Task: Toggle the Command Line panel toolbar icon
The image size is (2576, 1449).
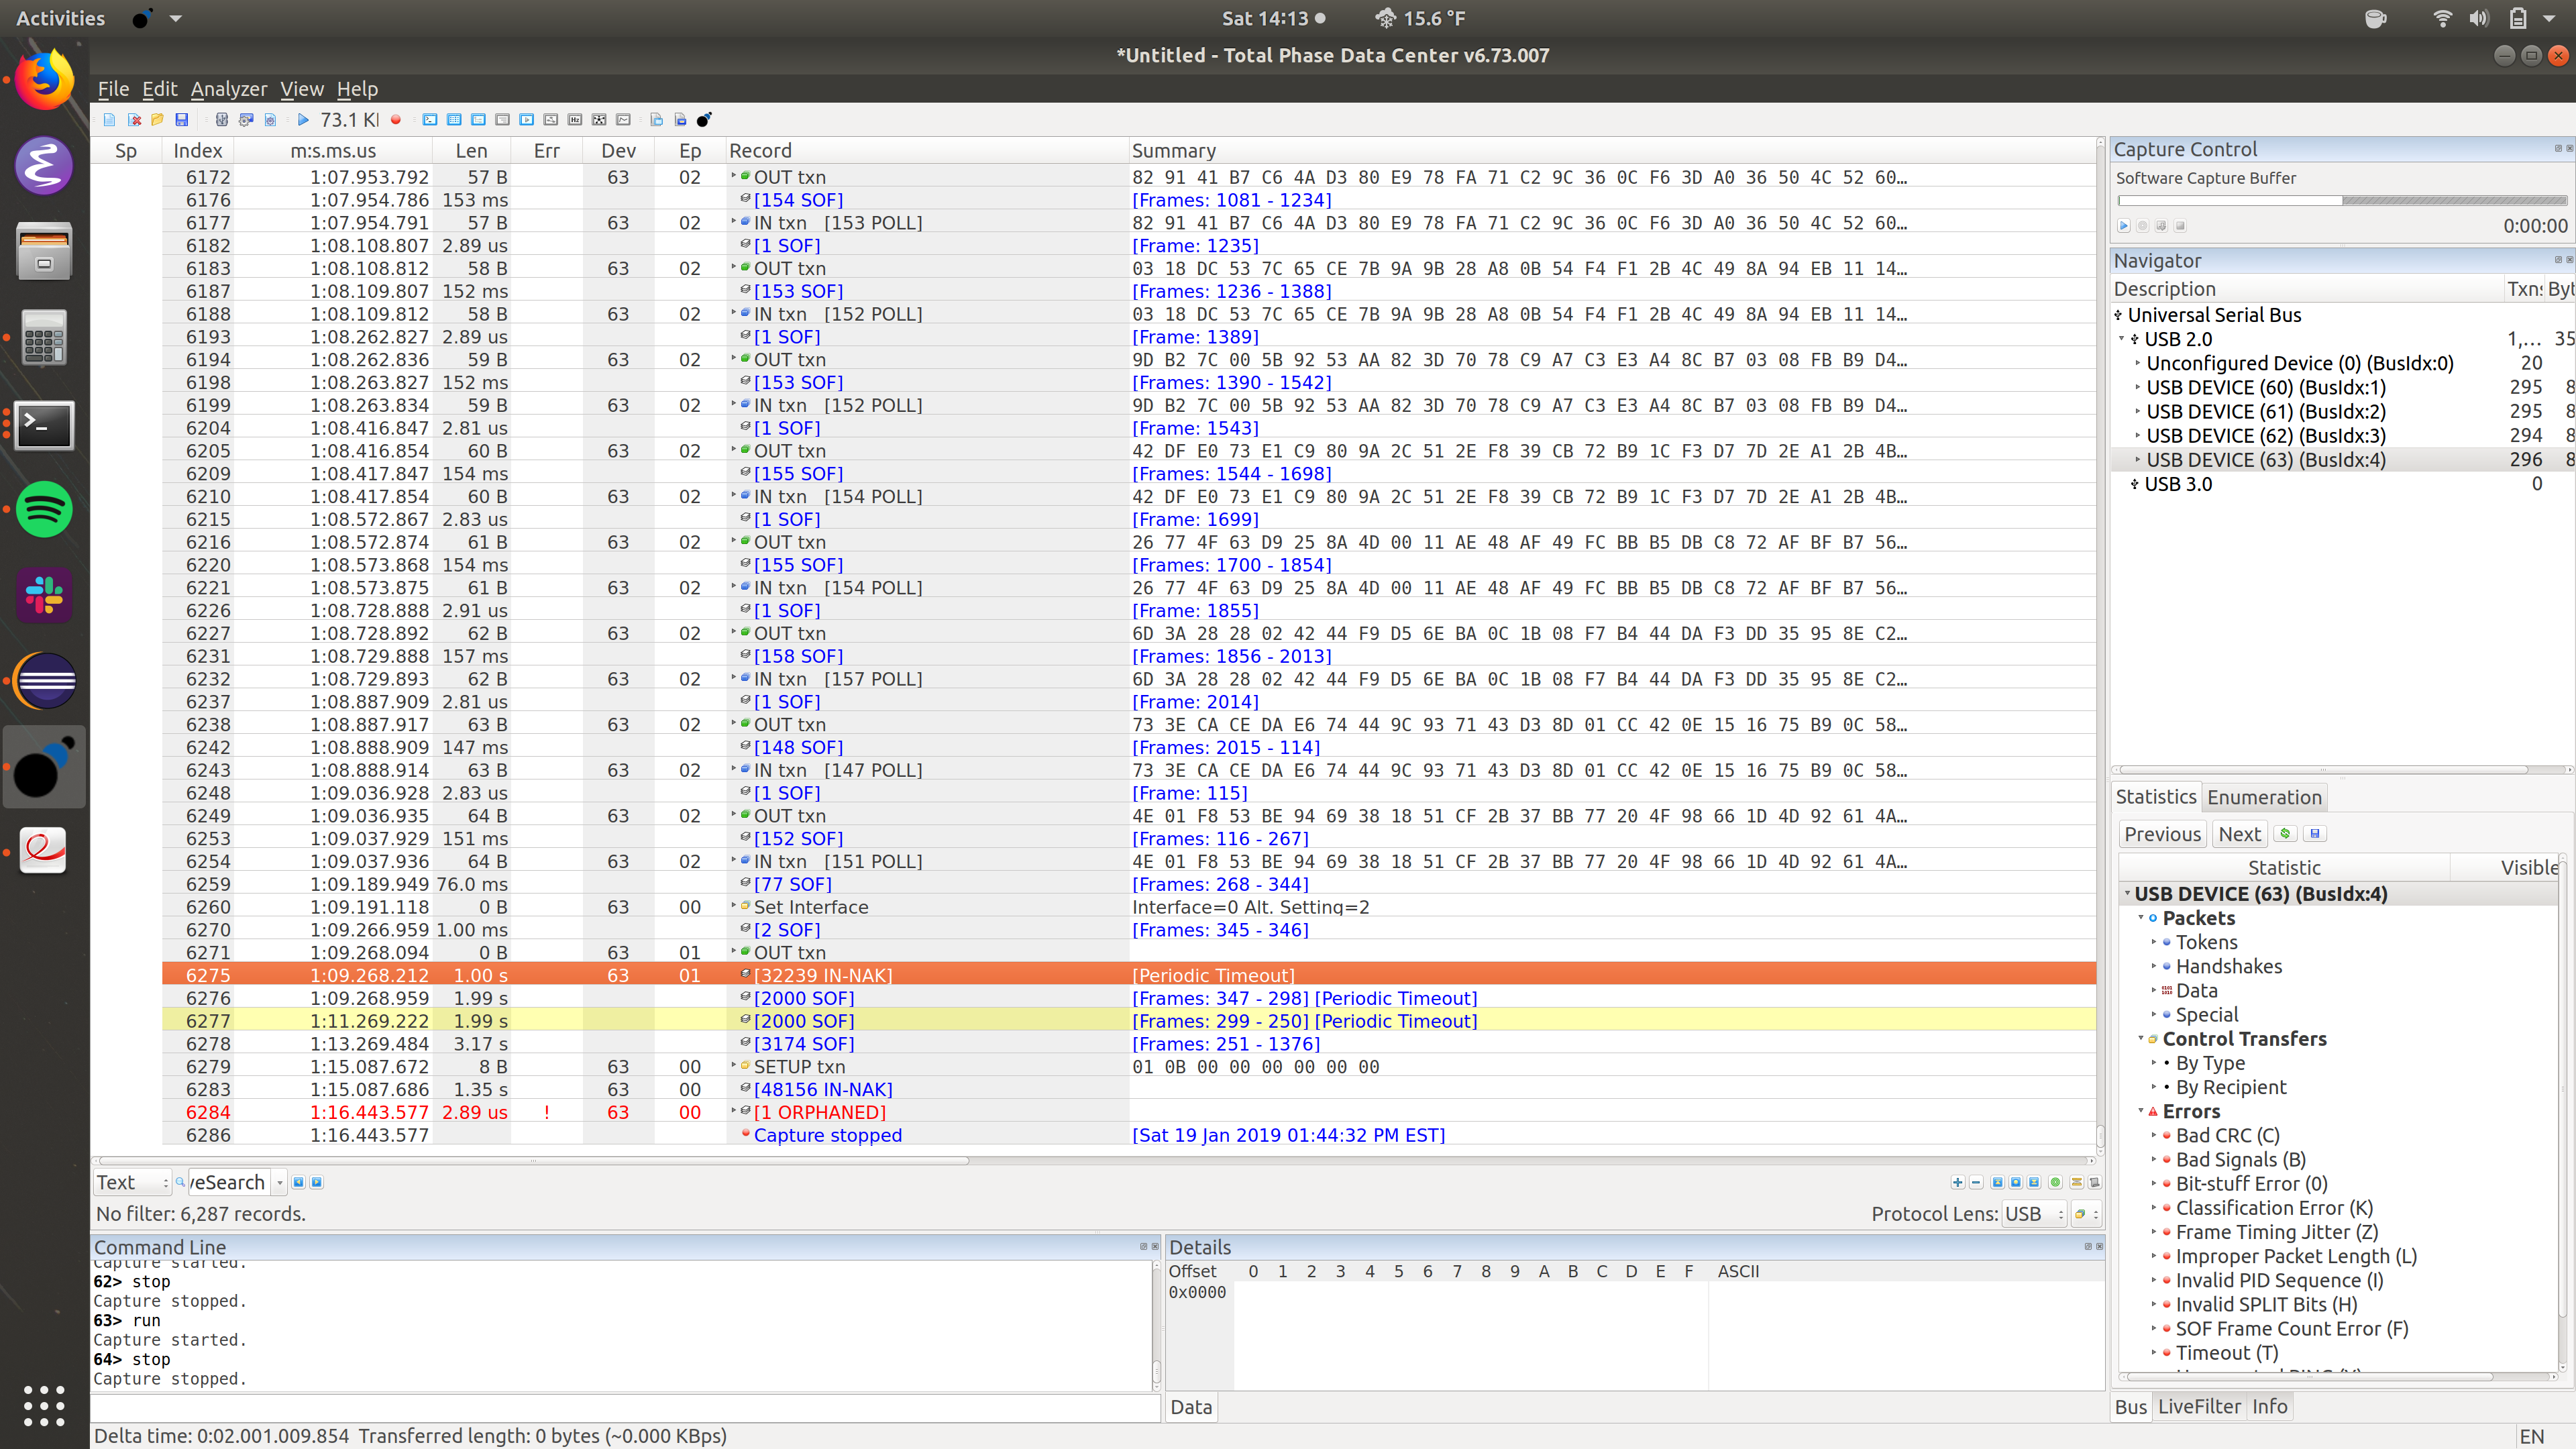Action: [x=430, y=120]
